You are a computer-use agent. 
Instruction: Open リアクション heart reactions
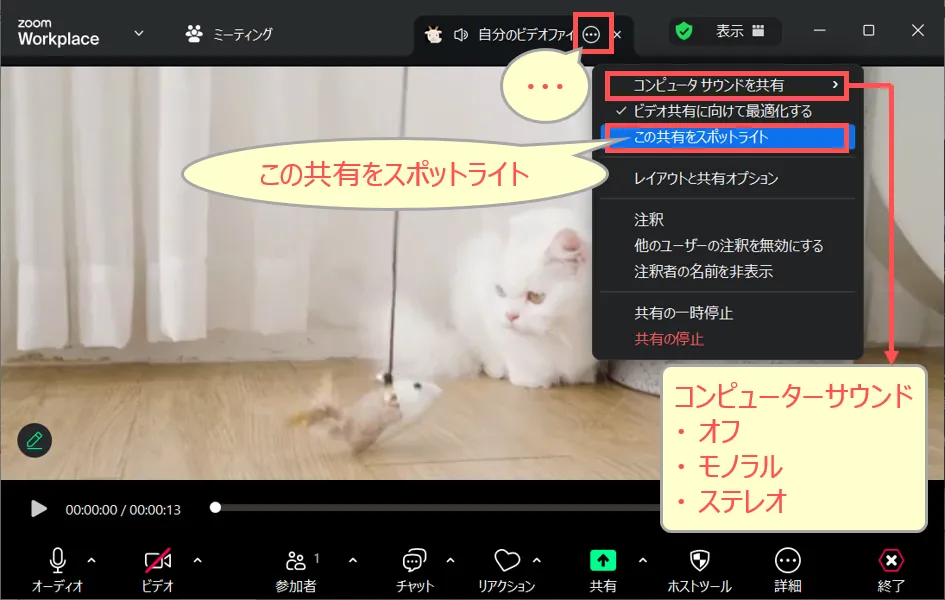tap(507, 561)
